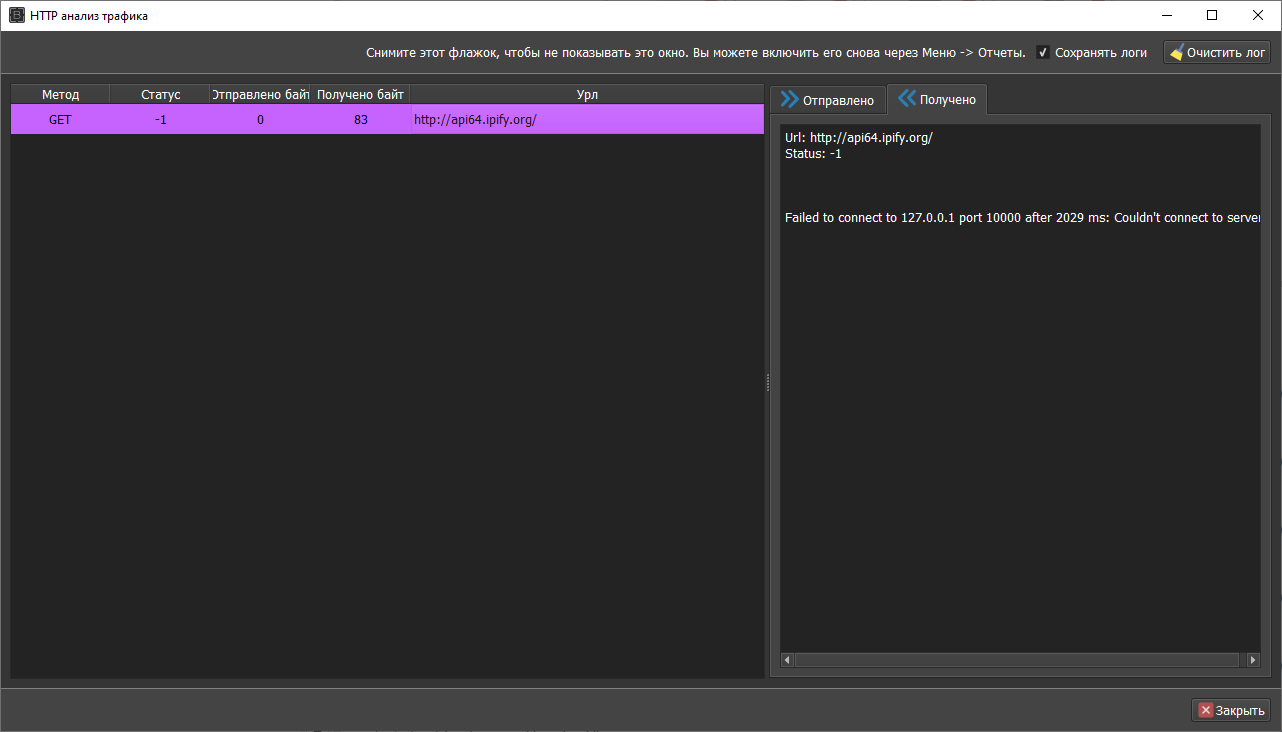Maximize the HTTP анализ трафика window
This screenshot has width=1282, height=732.
(1212, 15)
